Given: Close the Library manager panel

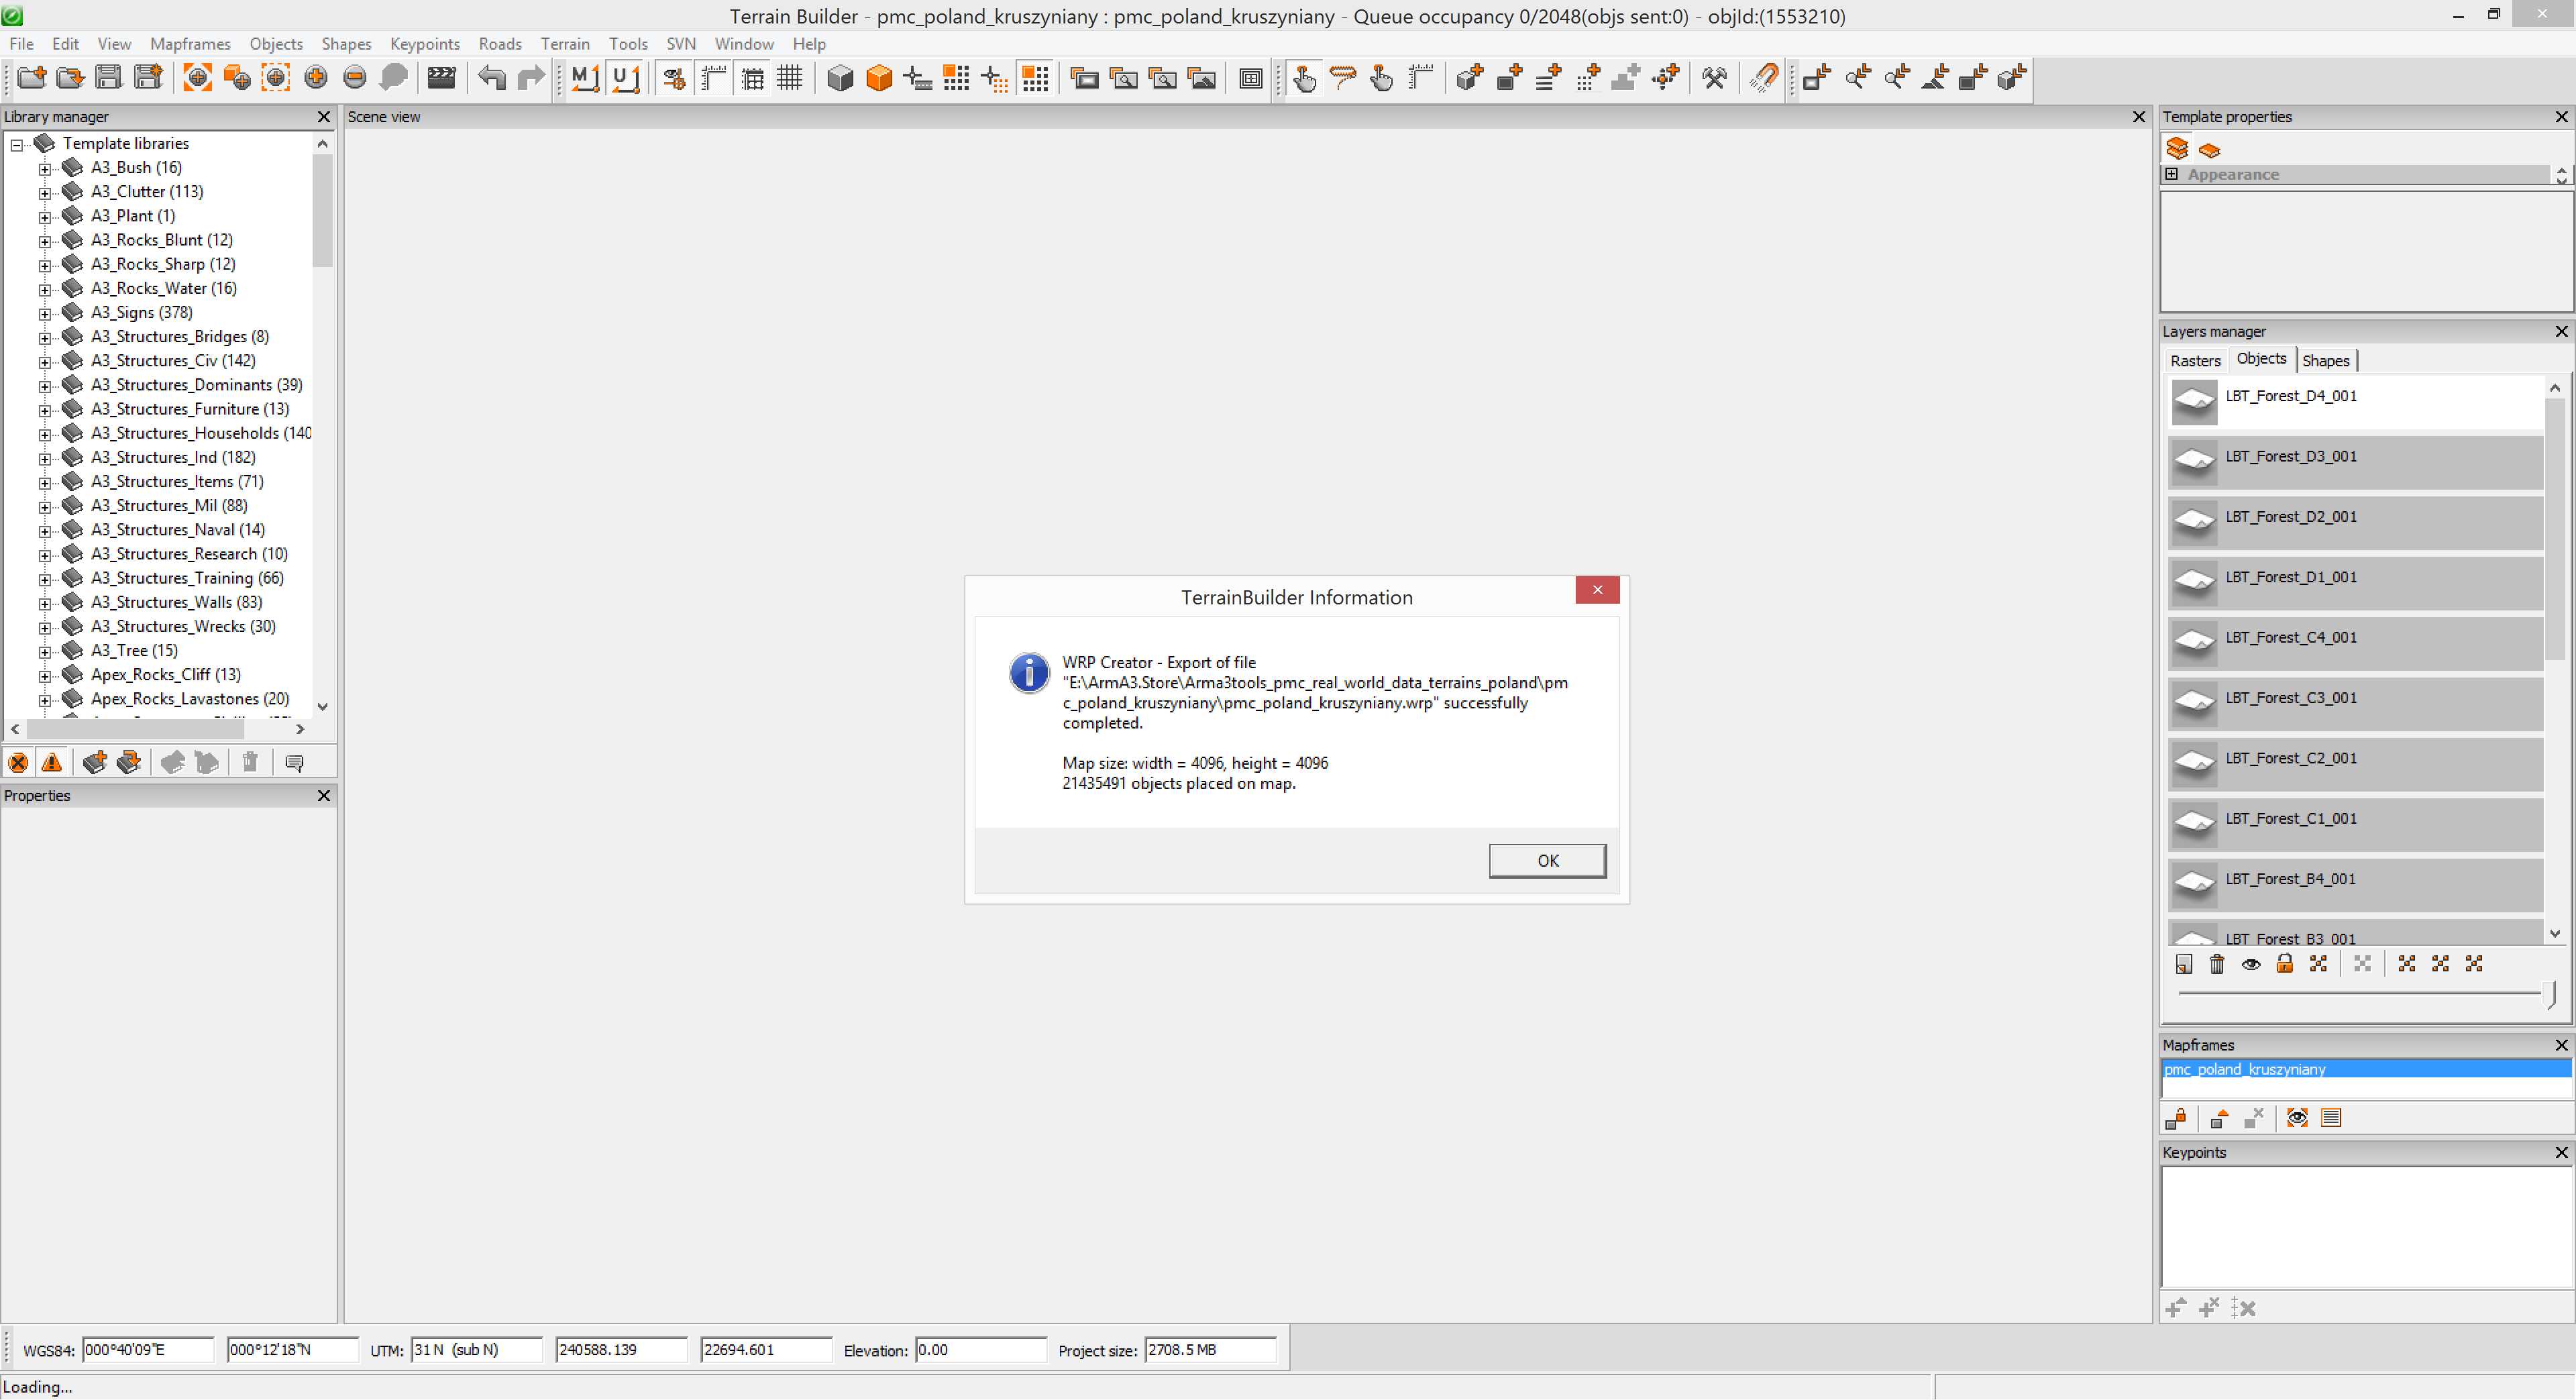Looking at the screenshot, I should point(323,117).
